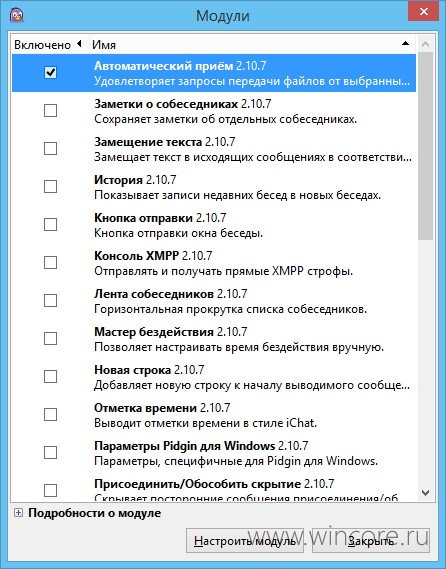Image resolution: width=446 pixels, height=569 pixels.
Task: Click the vertical scrollbar thumb
Action: point(426,146)
